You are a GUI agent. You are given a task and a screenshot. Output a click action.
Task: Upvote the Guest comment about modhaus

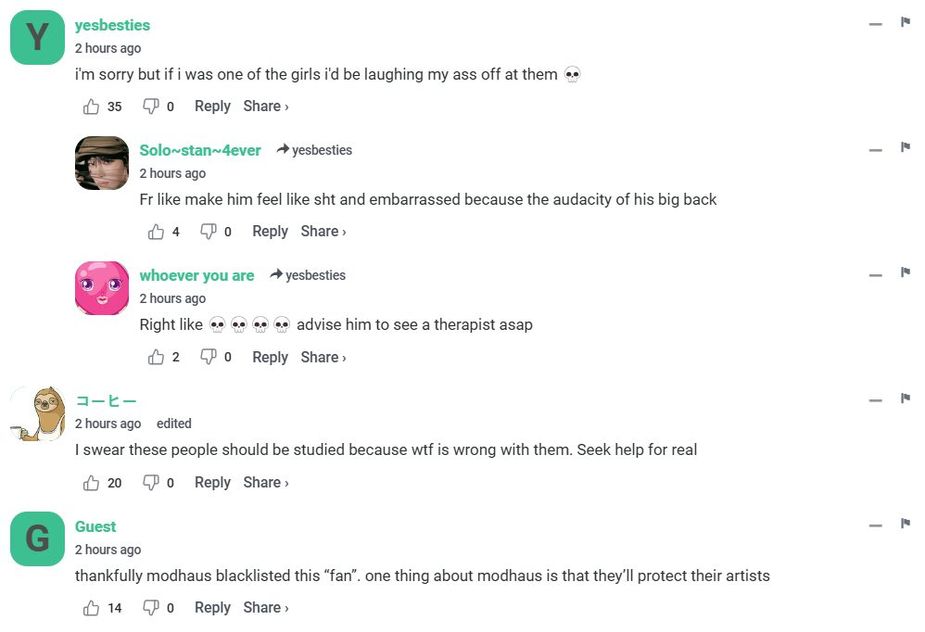click(92, 608)
